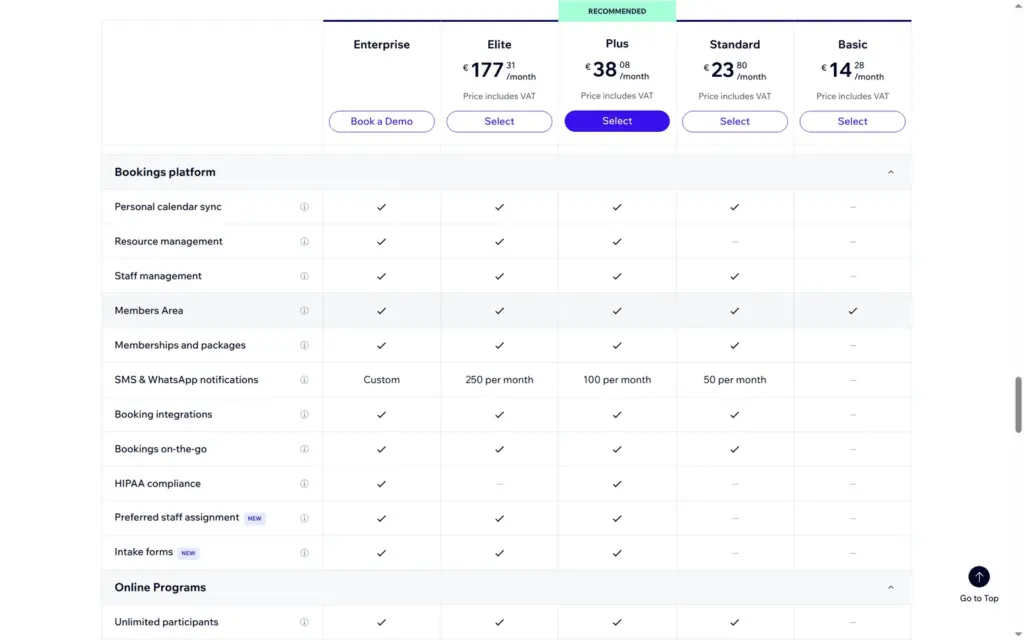Image resolution: width=1024 pixels, height=640 pixels.
Task: Click Members Area checkmark in Basic column
Action: point(852,311)
